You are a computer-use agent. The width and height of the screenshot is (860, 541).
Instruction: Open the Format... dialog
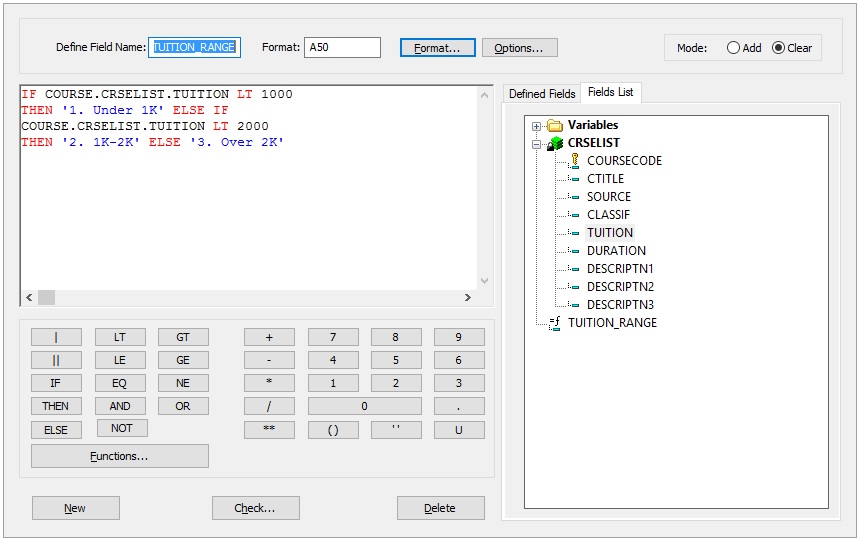click(x=437, y=48)
